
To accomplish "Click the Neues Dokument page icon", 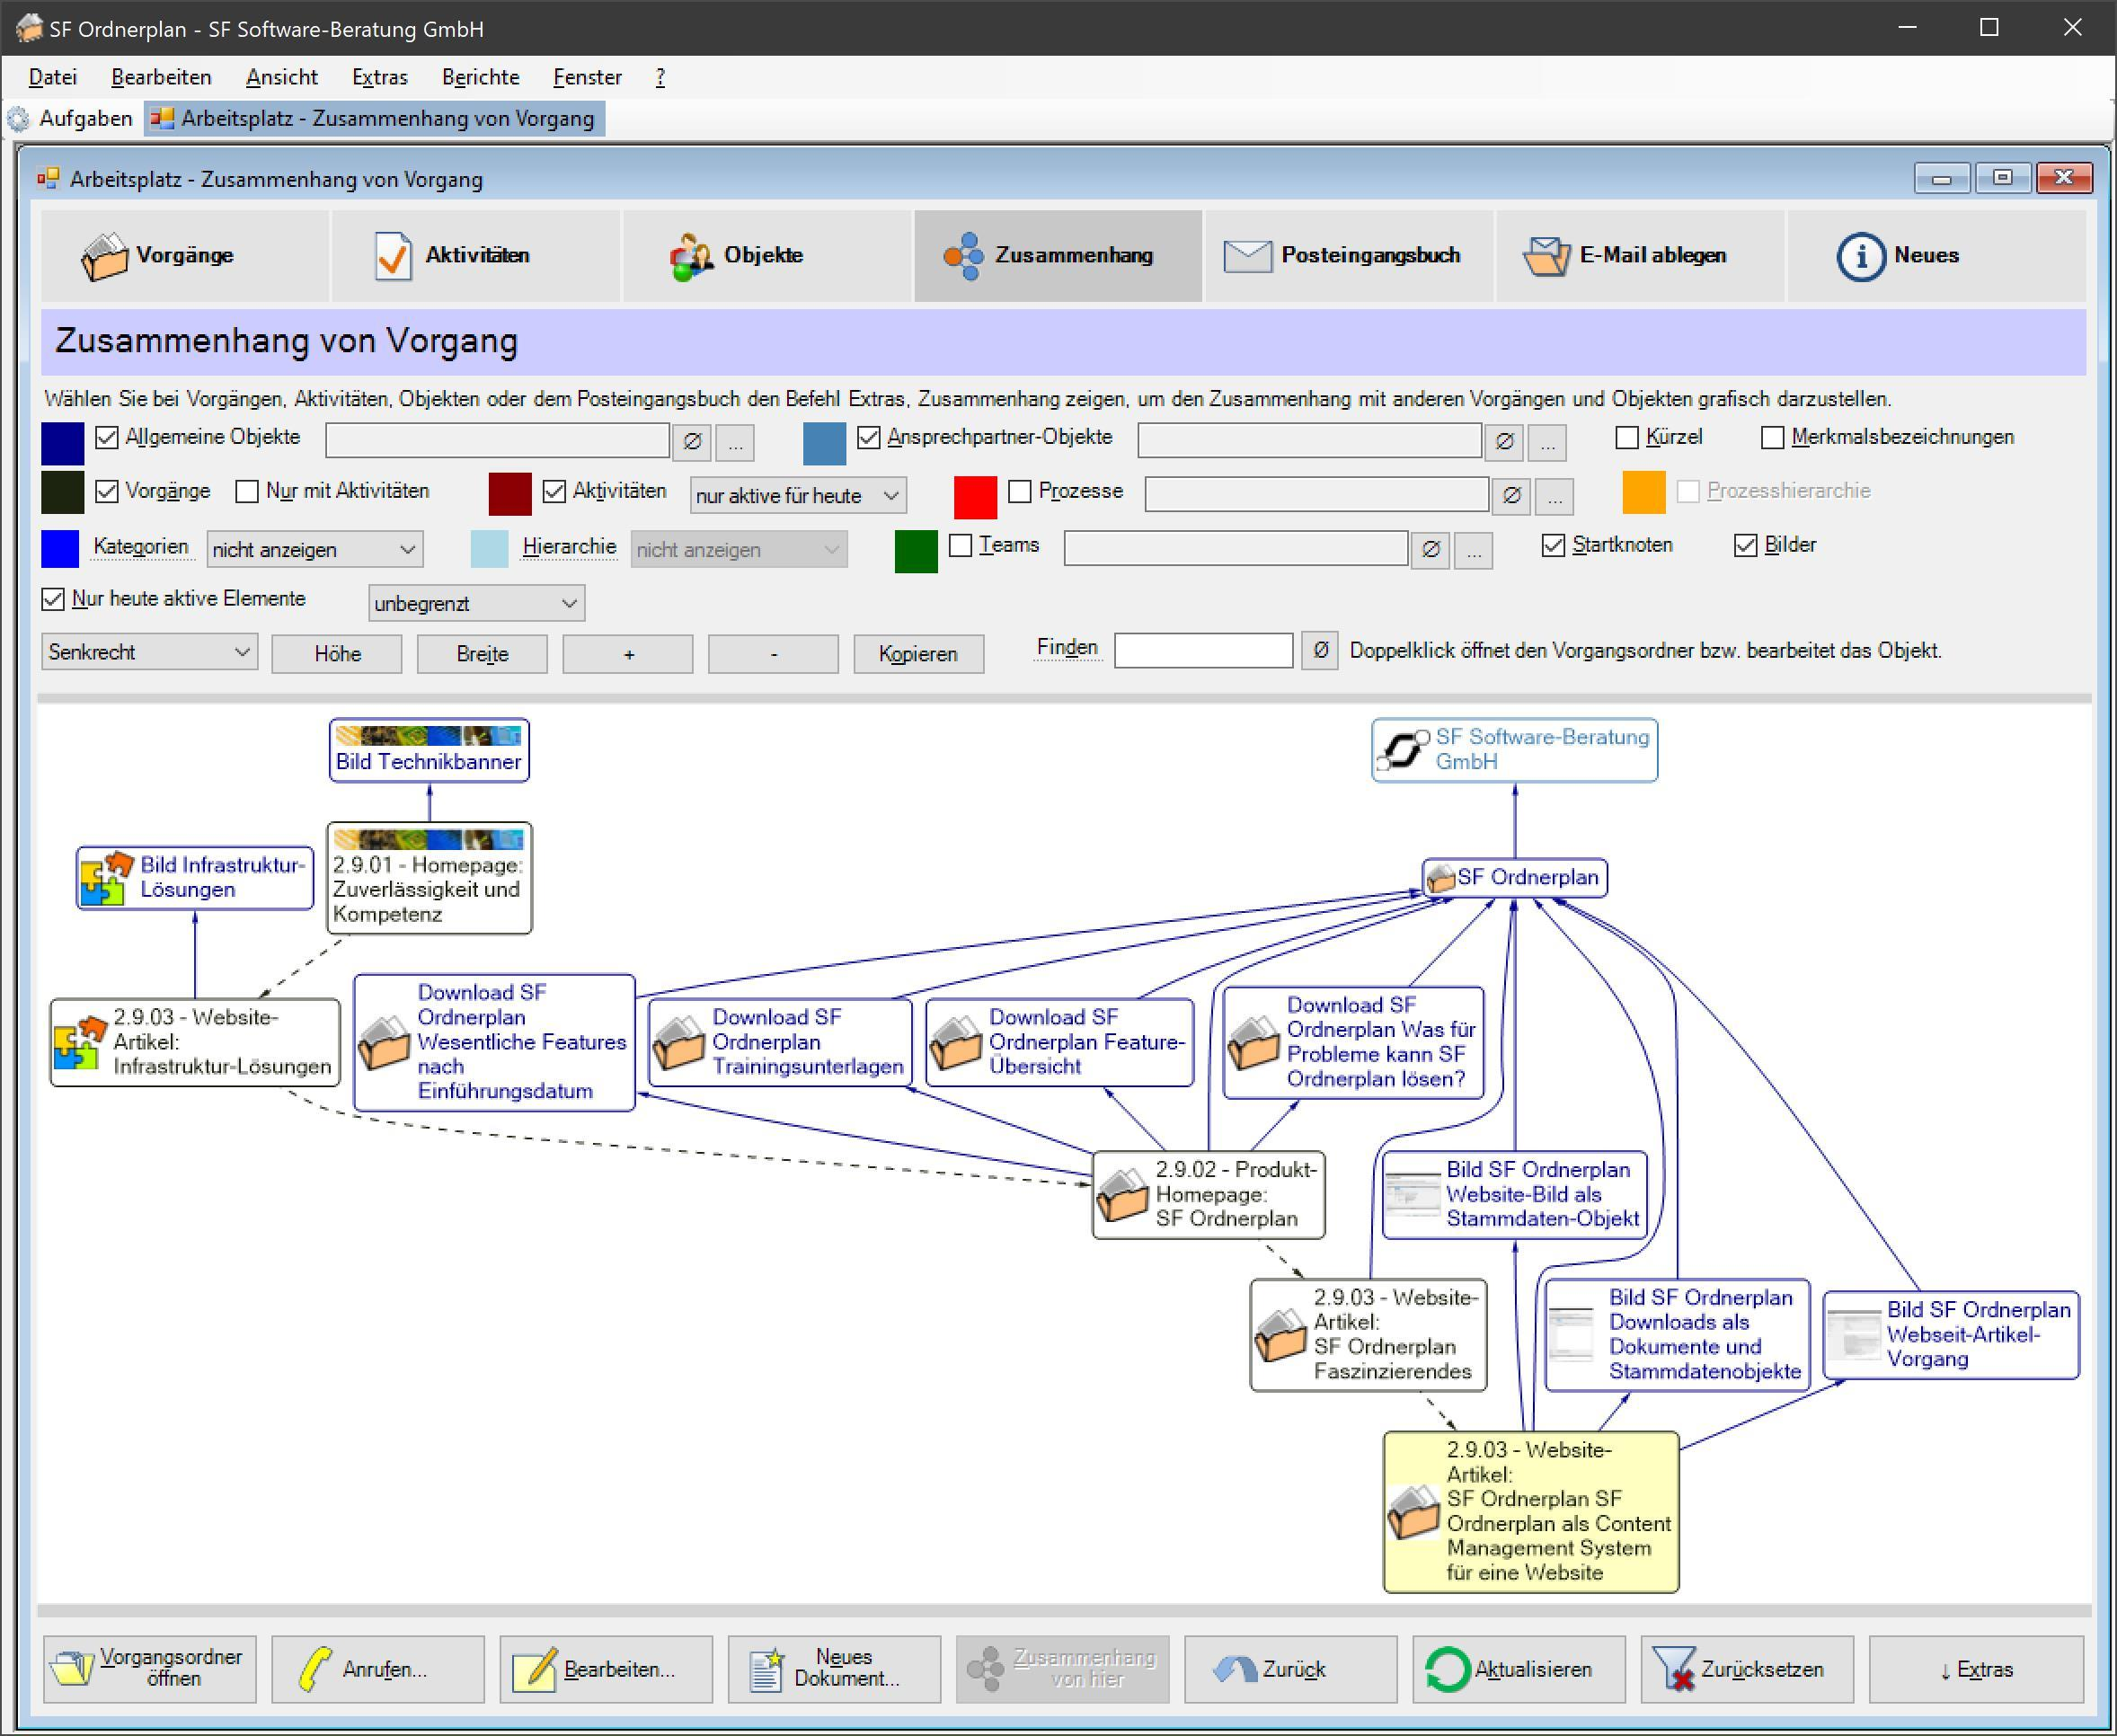I will point(766,1670).
